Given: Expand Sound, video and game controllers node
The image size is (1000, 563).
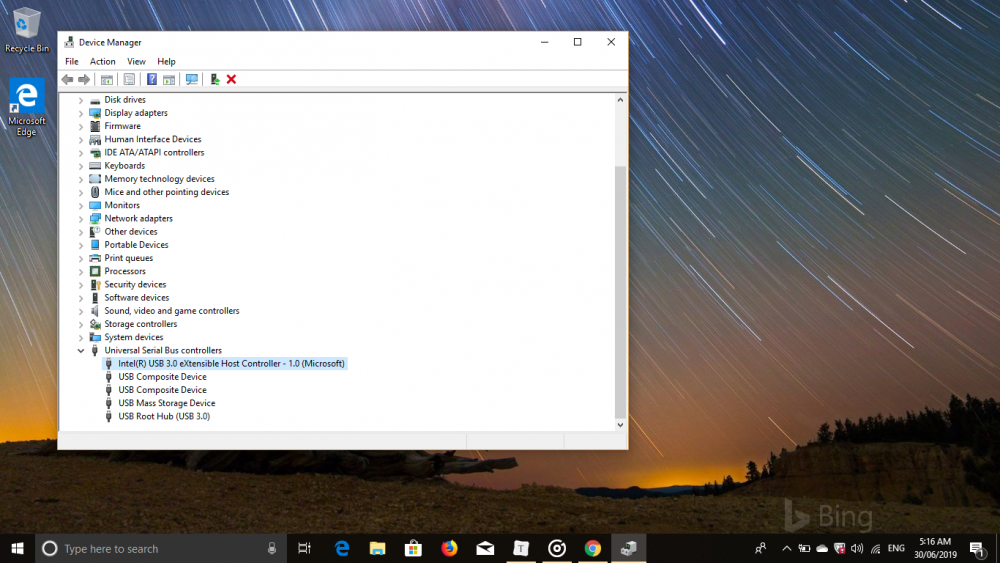Looking at the screenshot, I should point(81,311).
